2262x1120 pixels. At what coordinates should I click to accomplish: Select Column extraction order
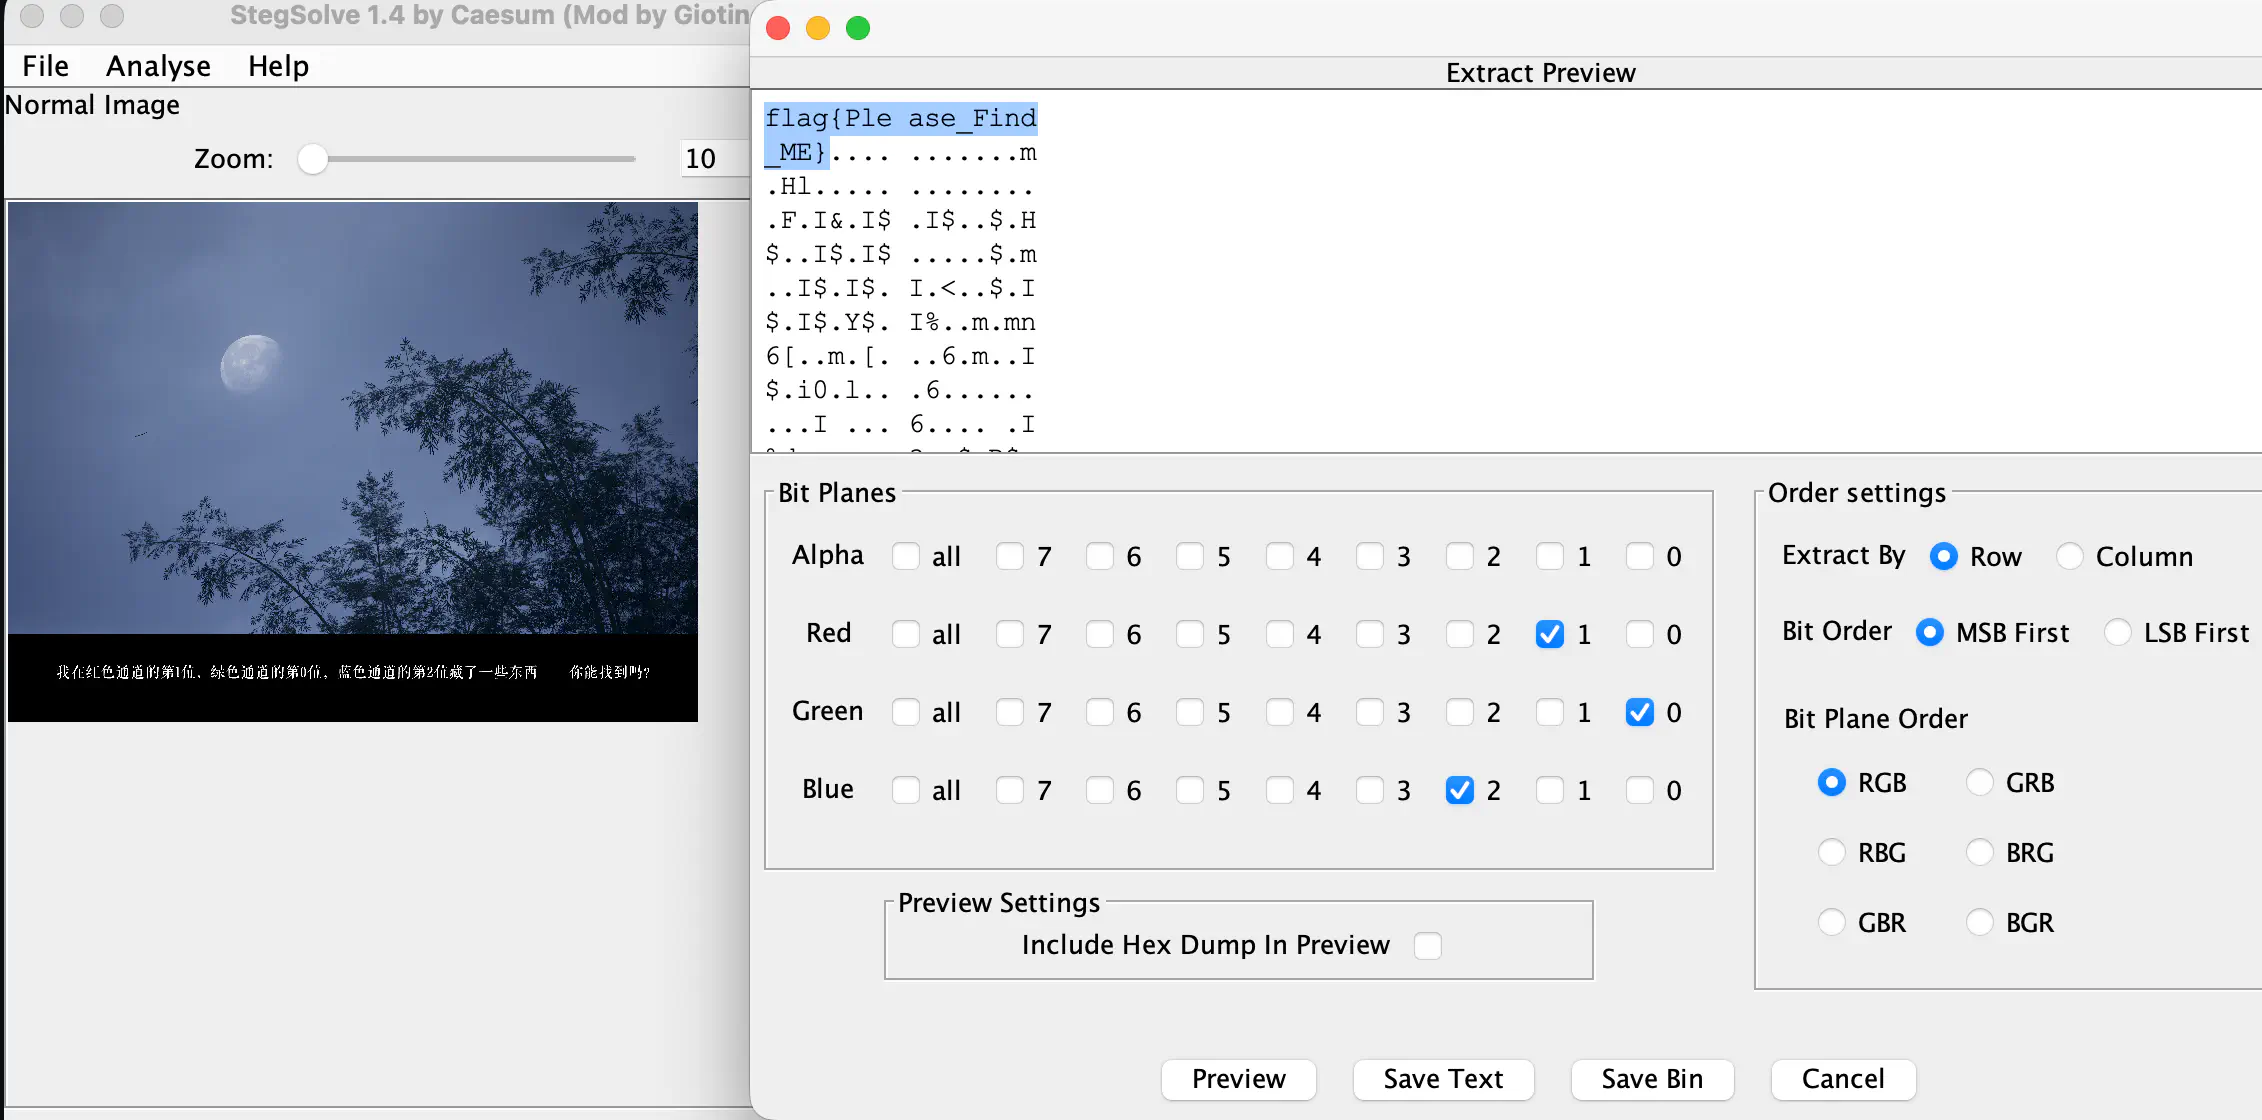[x=2070, y=556]
